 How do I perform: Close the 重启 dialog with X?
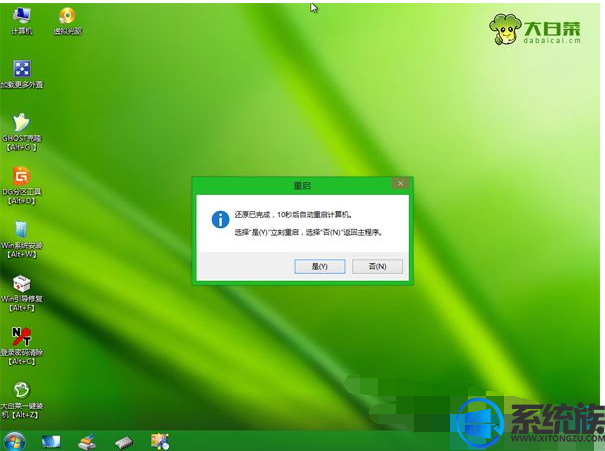point(401,184)
